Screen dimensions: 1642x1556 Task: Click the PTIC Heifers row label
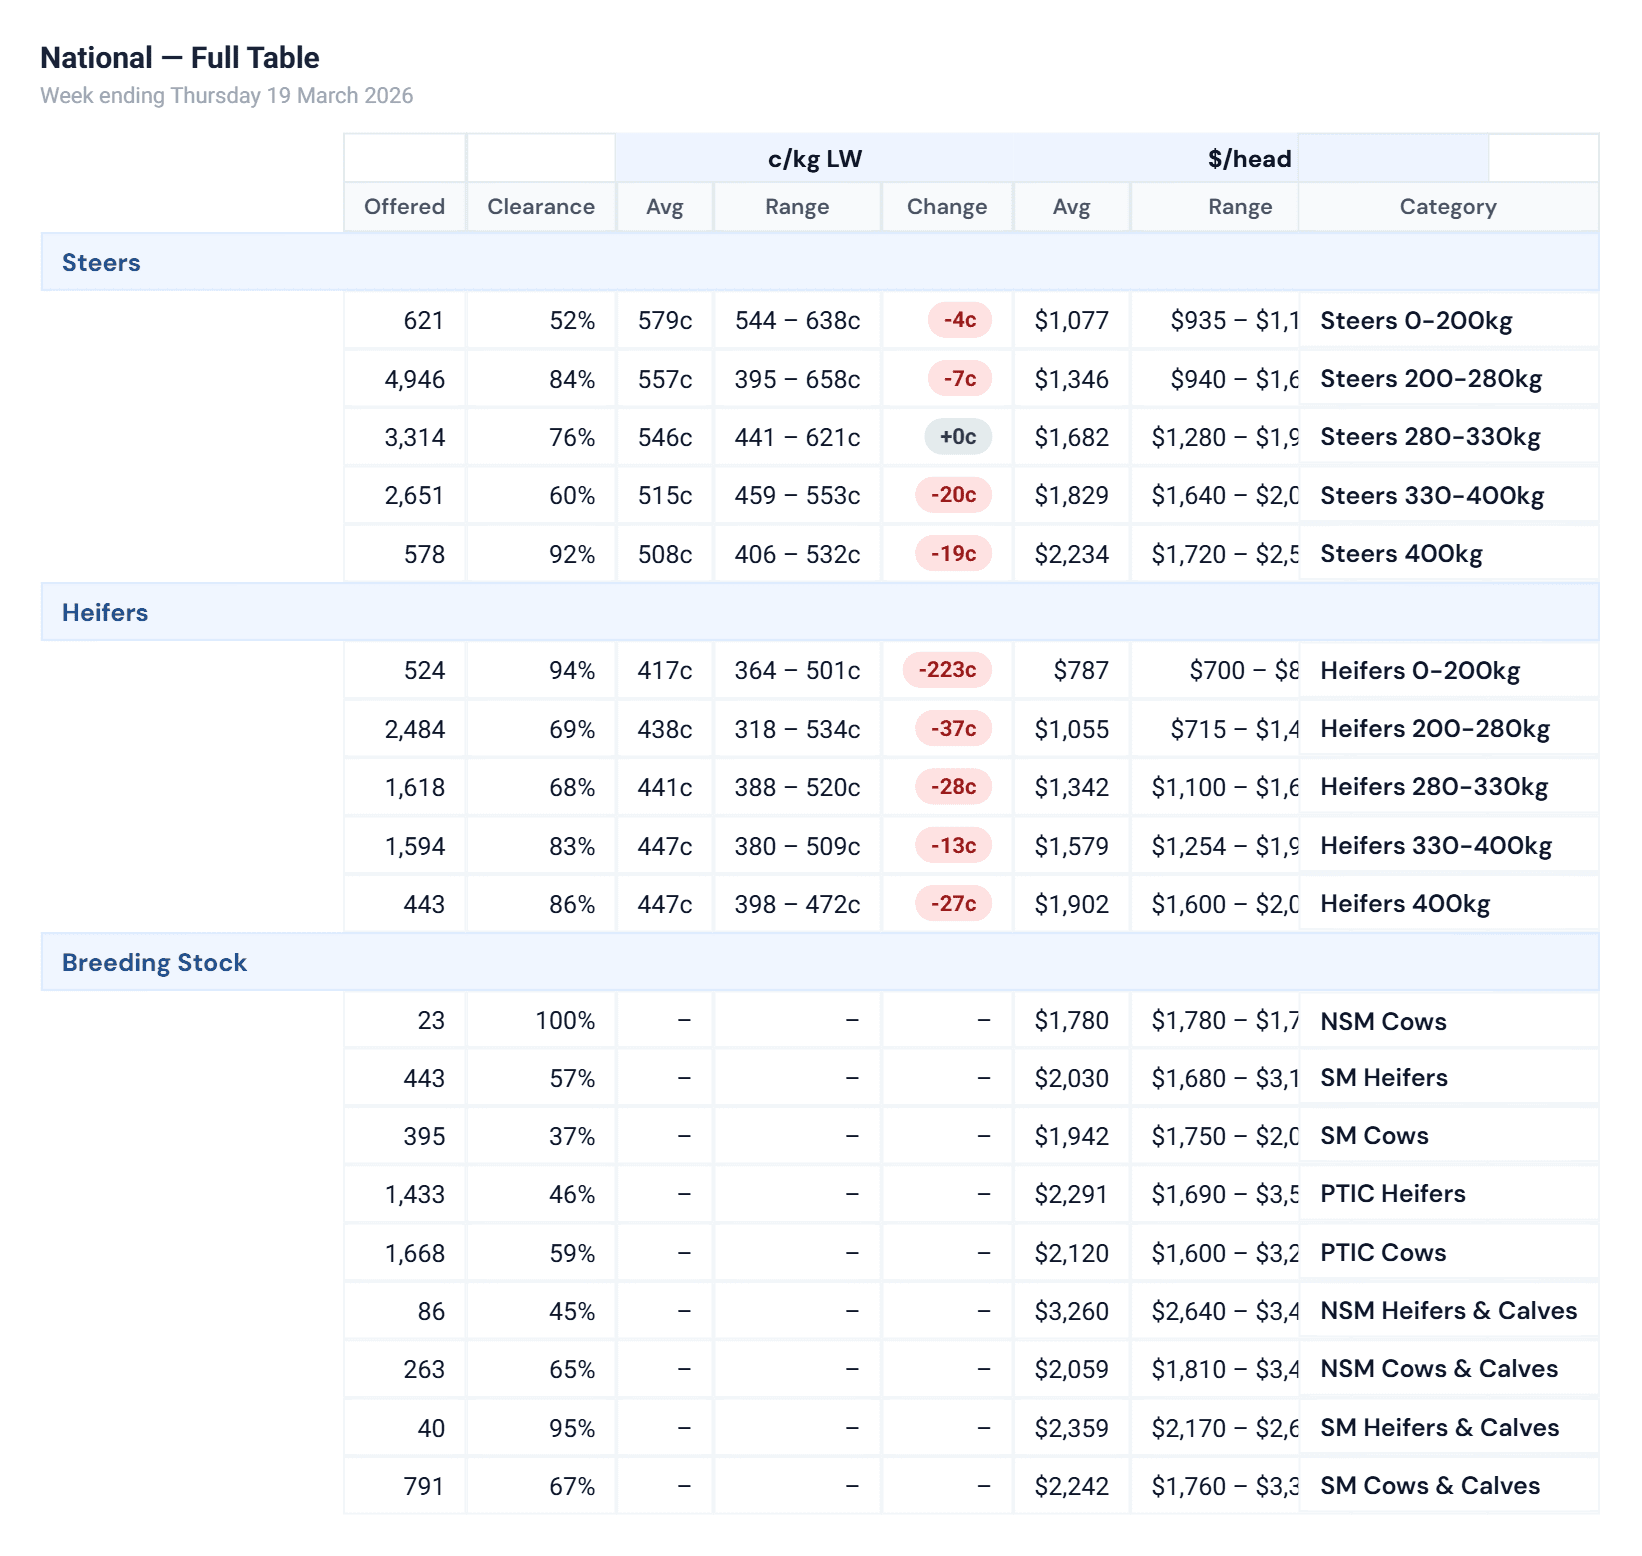click(1392, 1194)
